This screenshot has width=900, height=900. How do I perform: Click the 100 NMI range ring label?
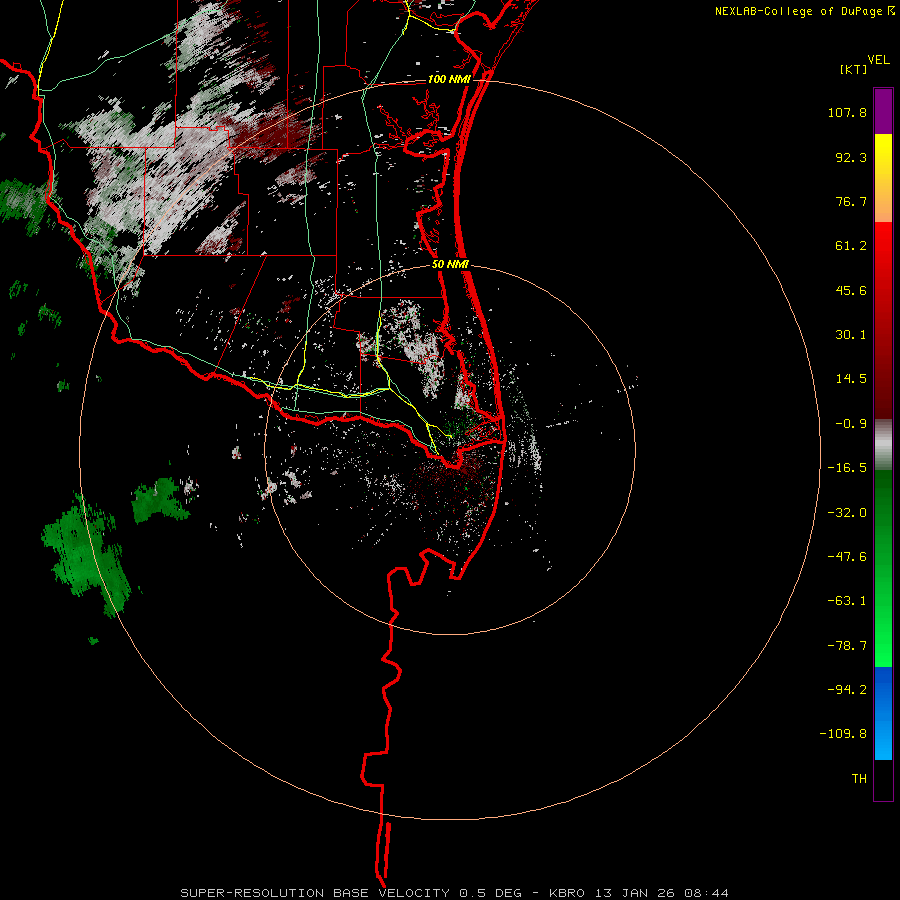click(x=449, y=79)
